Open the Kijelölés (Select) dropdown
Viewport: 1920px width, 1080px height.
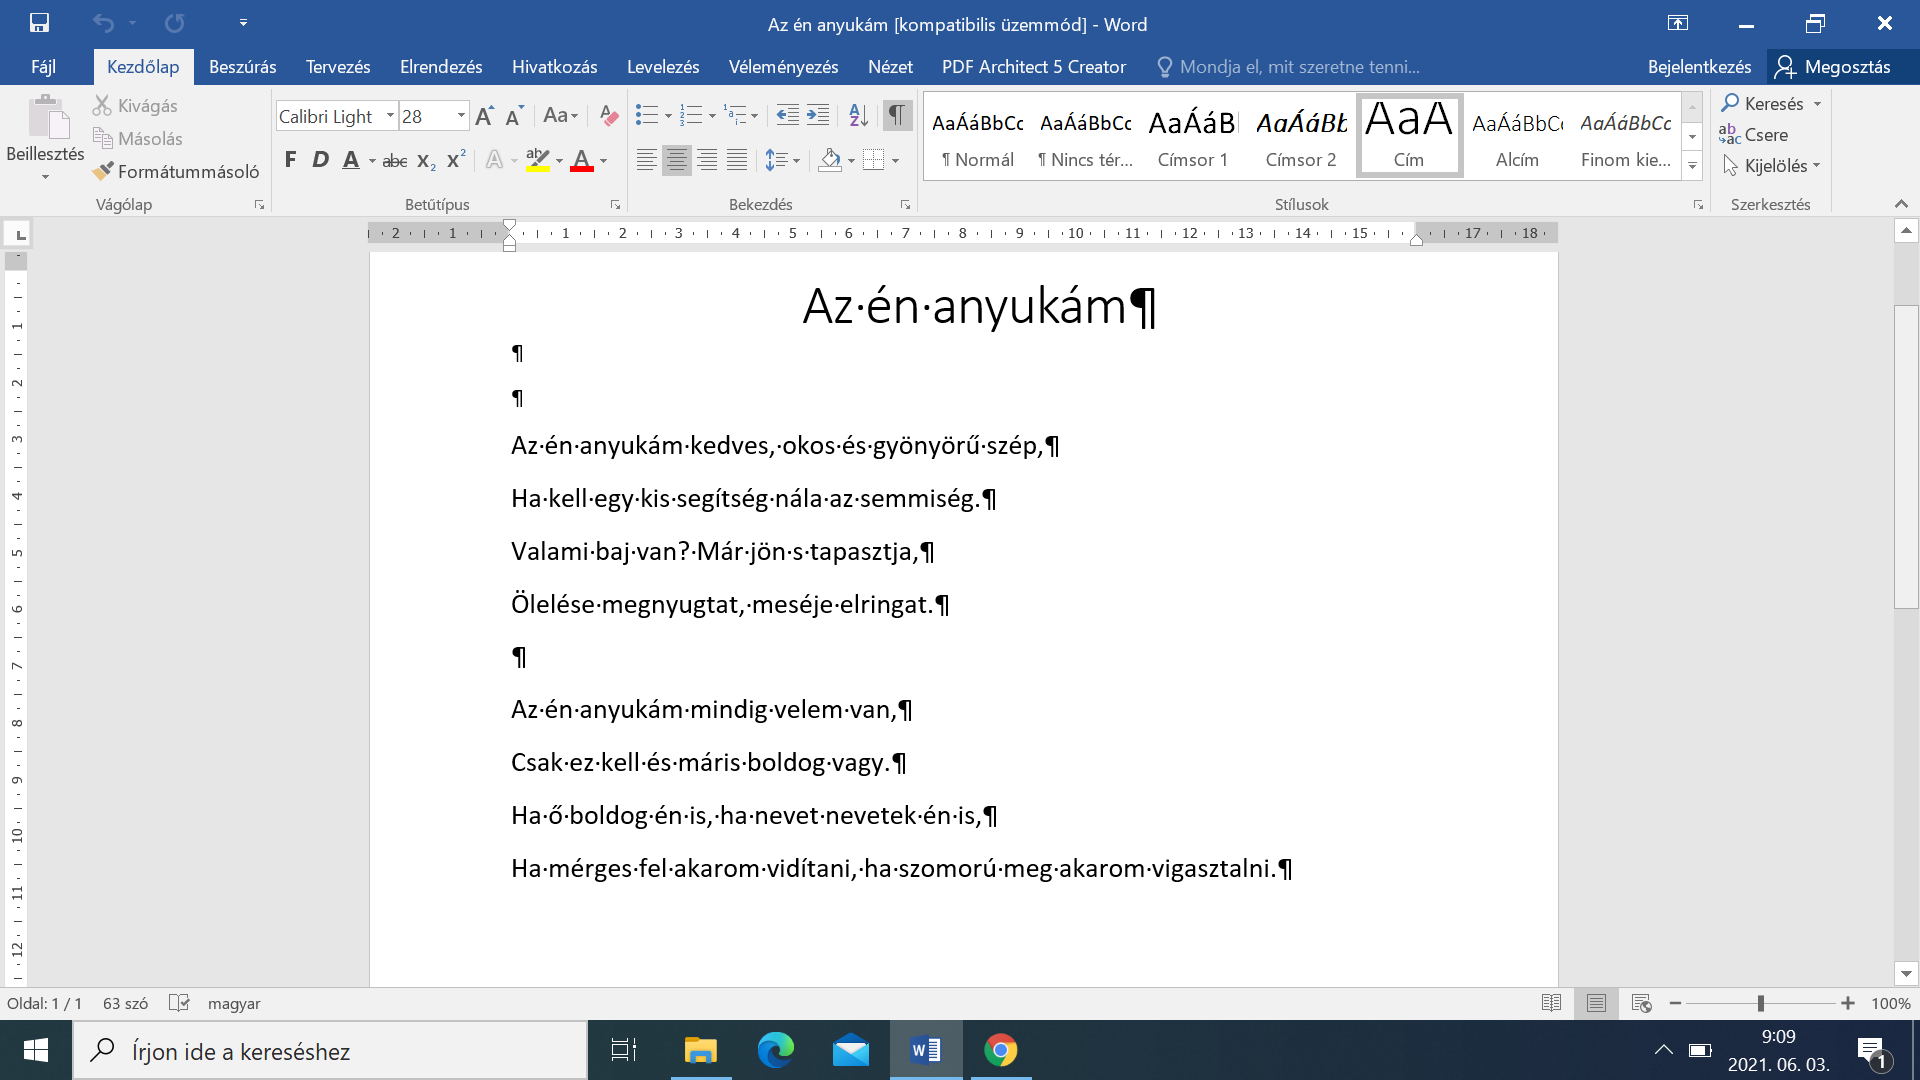(1771, 166)
